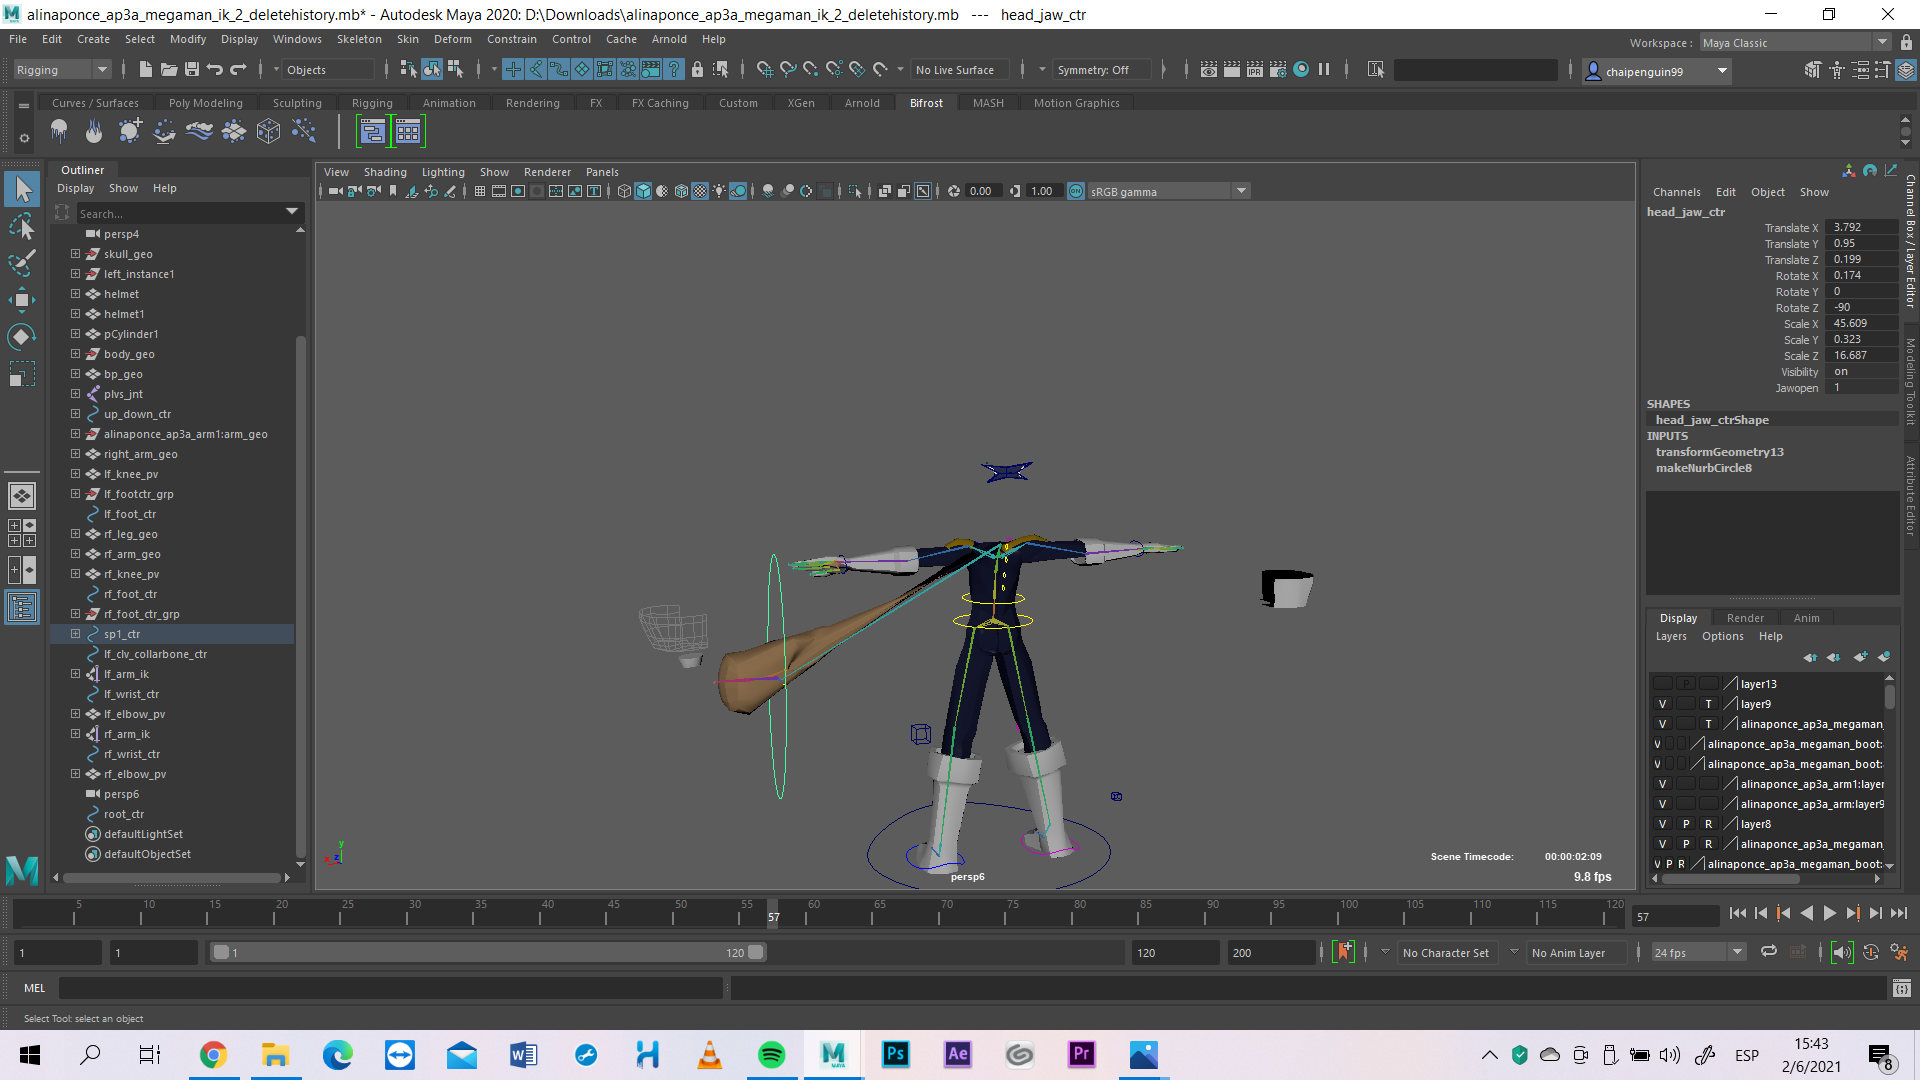Click the Undo arrow icon
The width and height of the screenshot is (1920, 1080).
[215, 69]
